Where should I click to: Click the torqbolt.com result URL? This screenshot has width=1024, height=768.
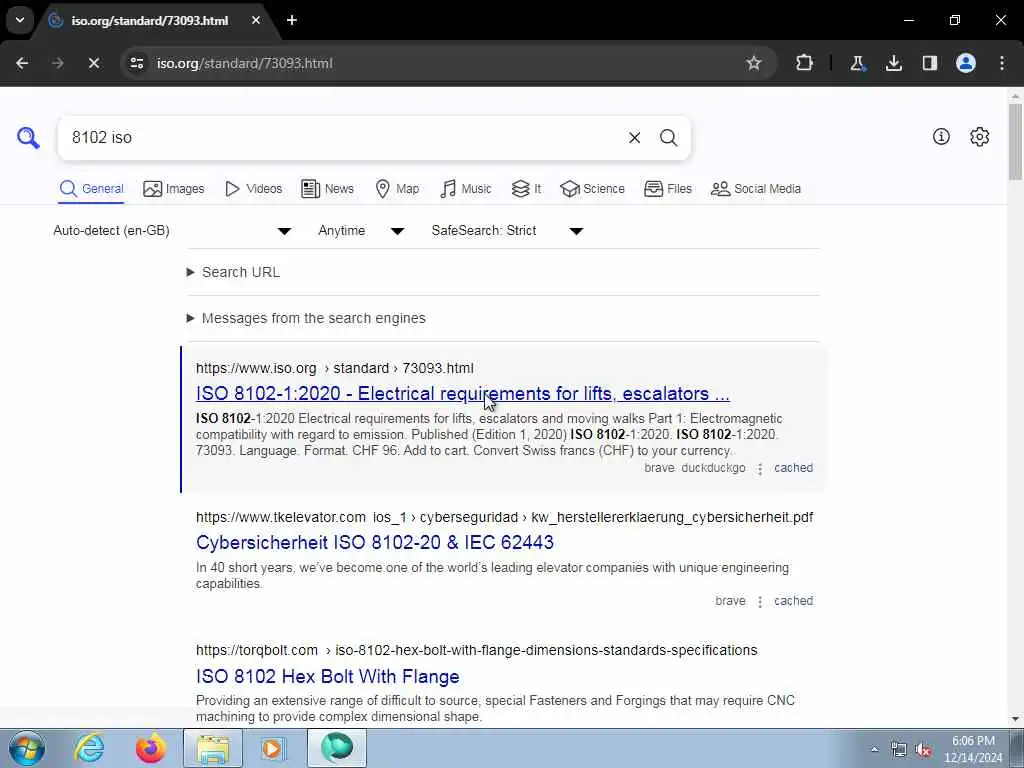click(x=477, y=650)
